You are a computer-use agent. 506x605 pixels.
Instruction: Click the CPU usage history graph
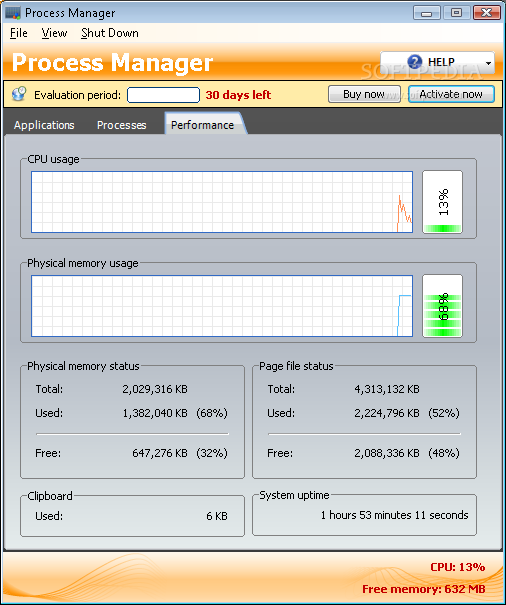(x=222, y=202)
